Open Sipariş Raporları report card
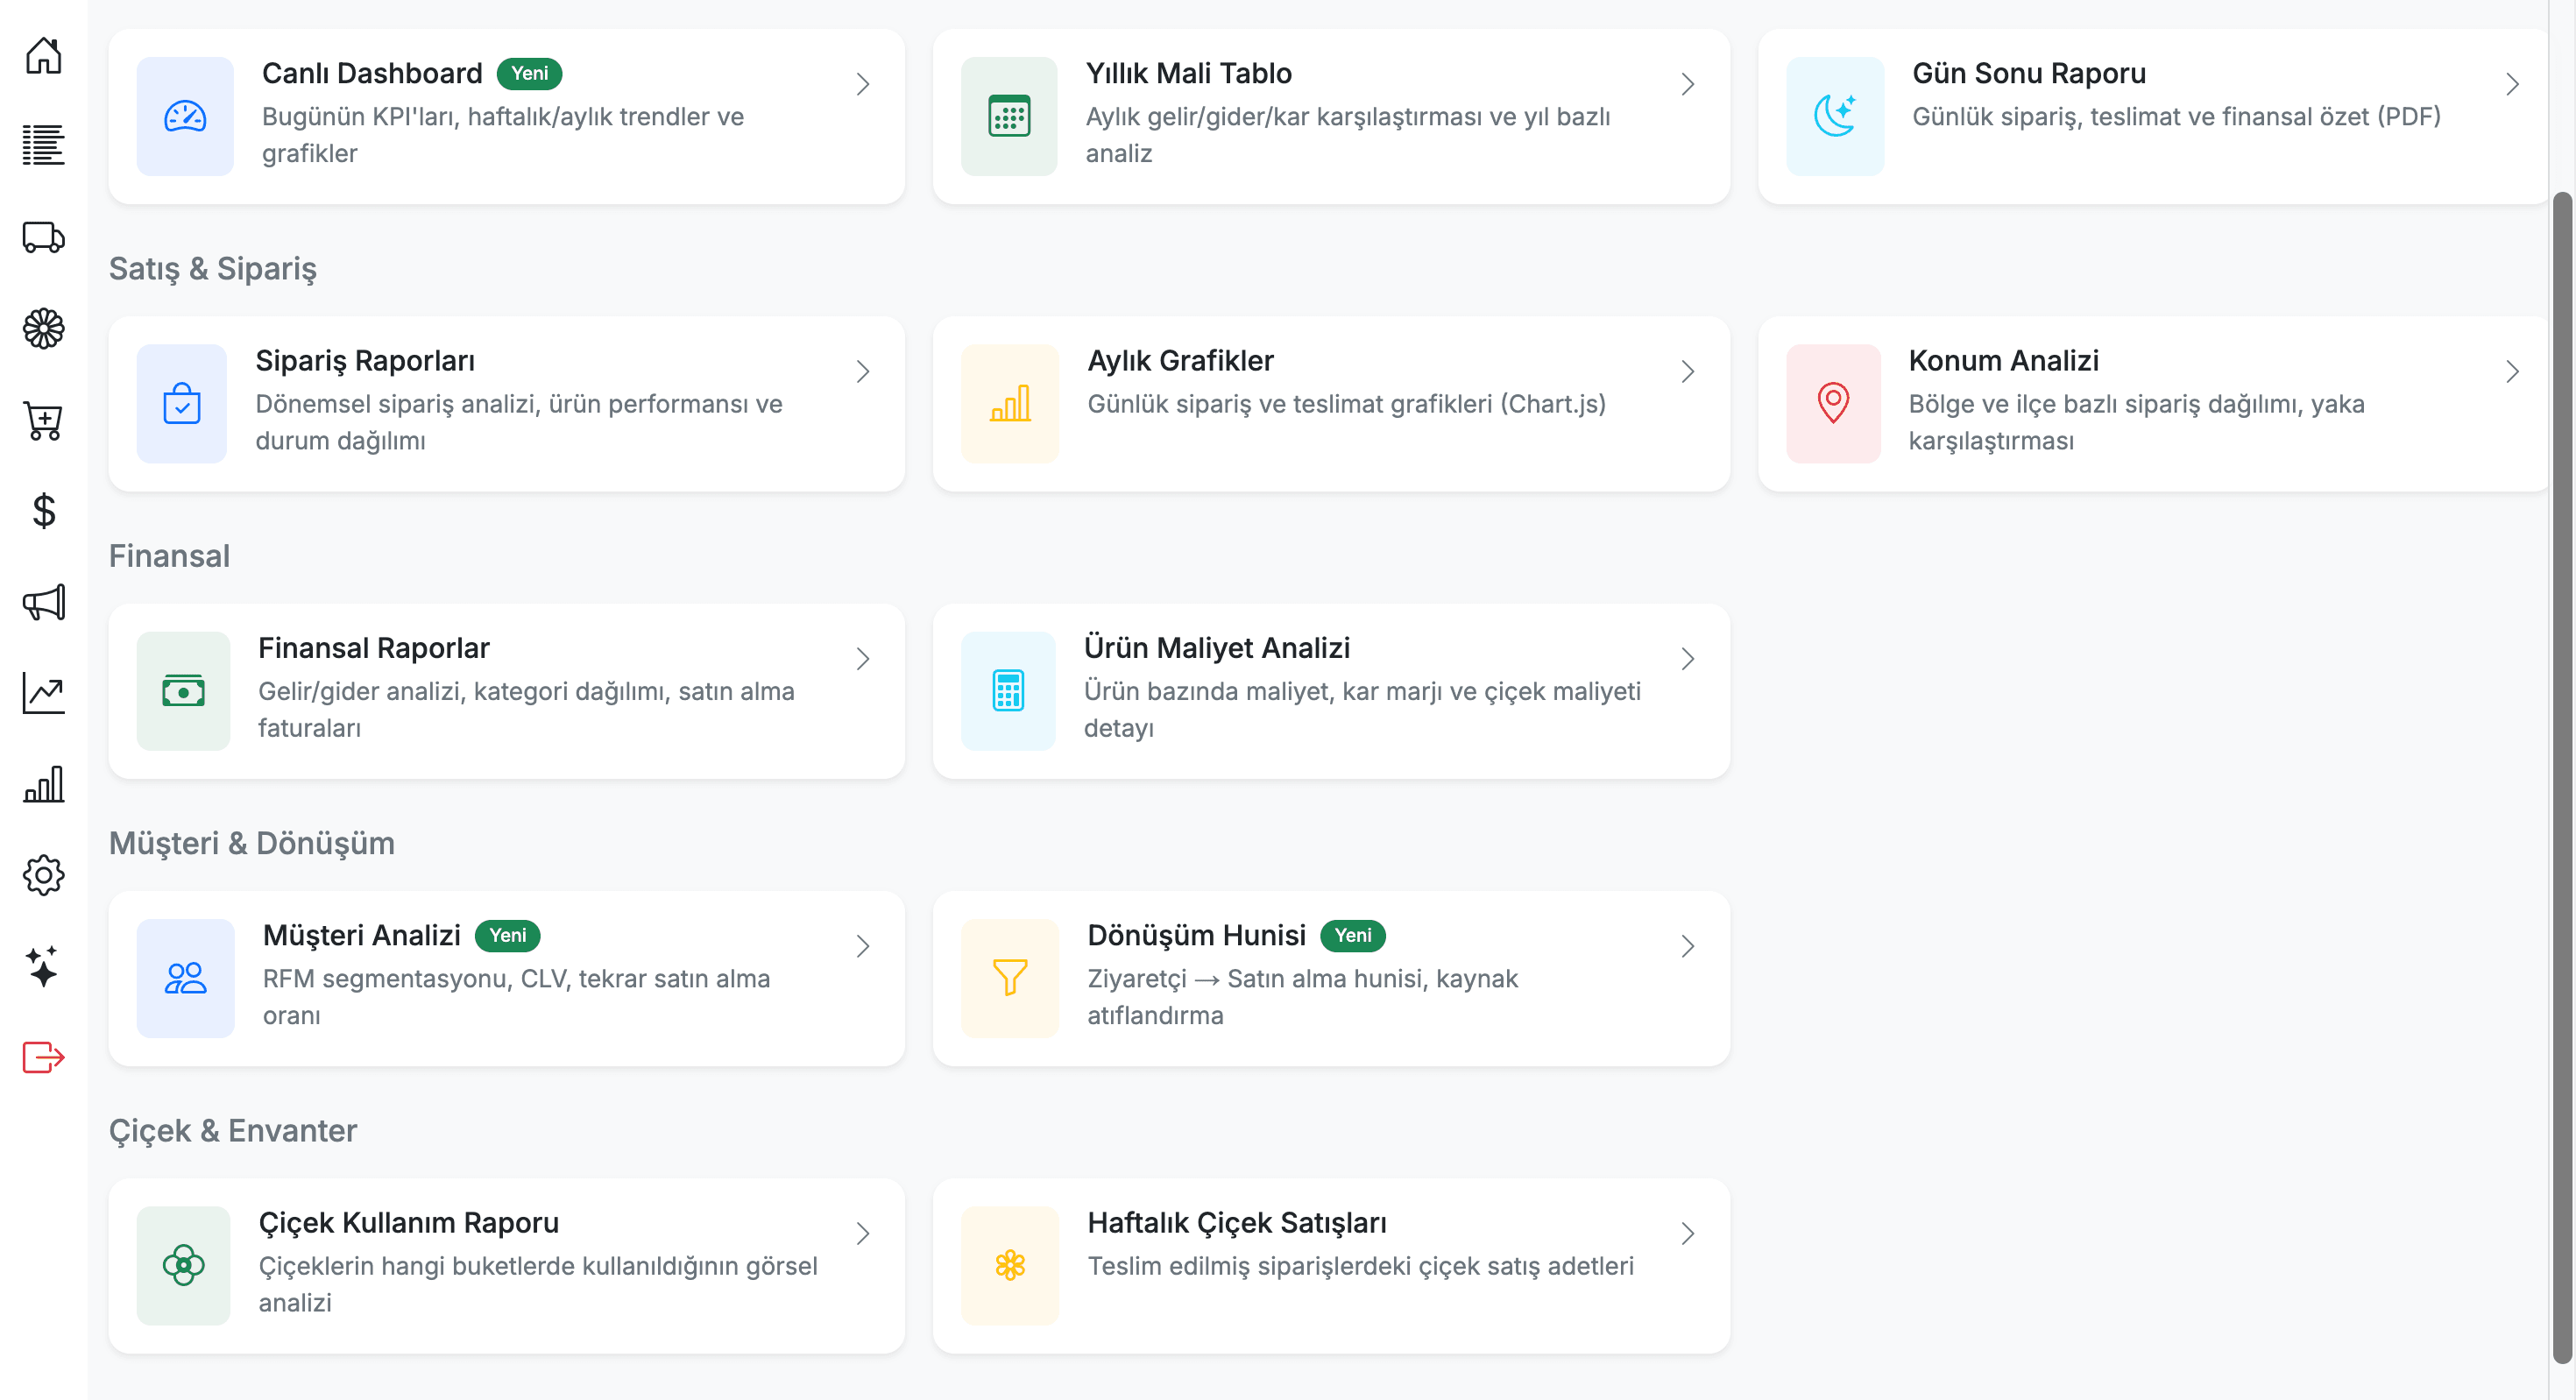2576x1400 pixels. tap(506, 403)
